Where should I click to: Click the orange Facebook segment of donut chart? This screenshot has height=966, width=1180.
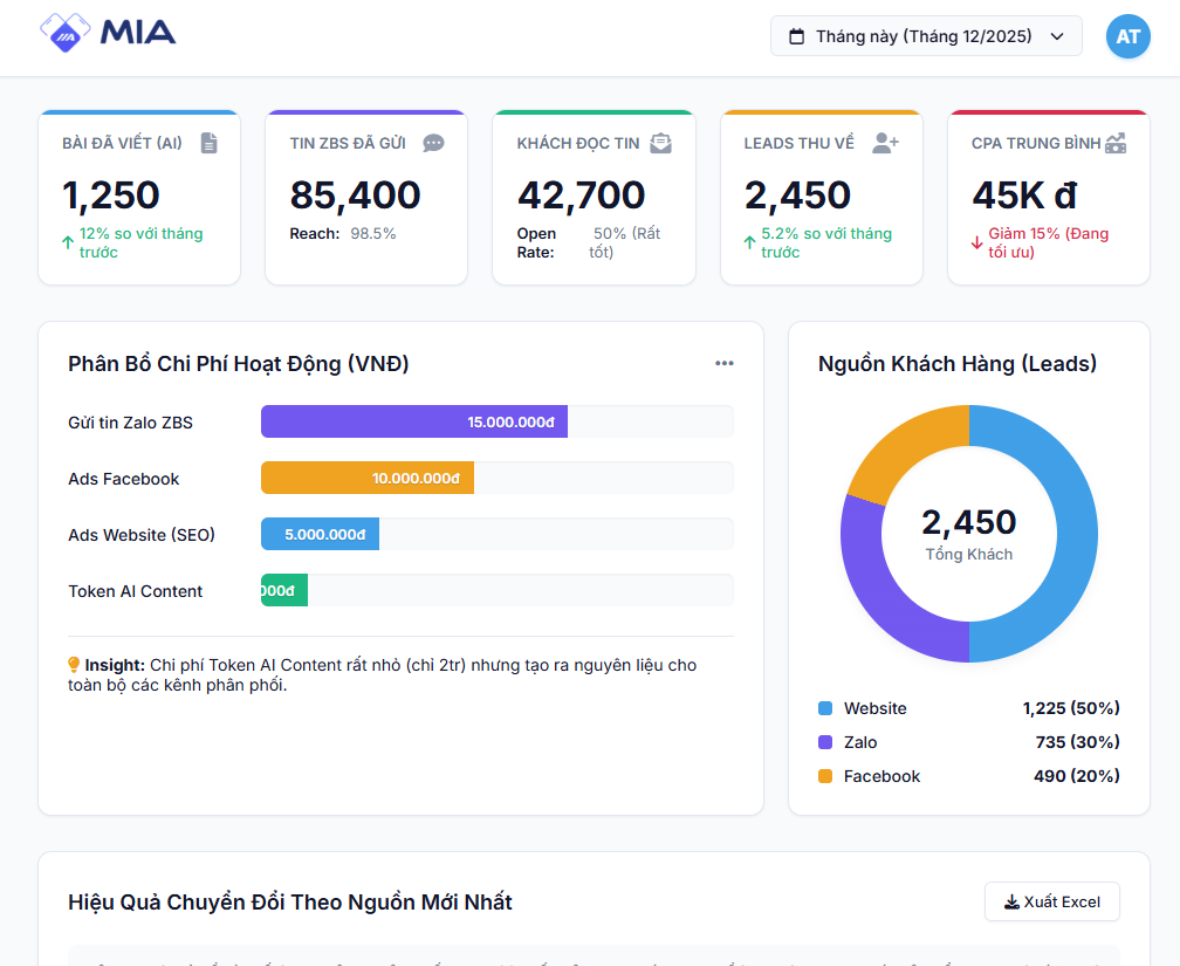(x=905, y=446)
